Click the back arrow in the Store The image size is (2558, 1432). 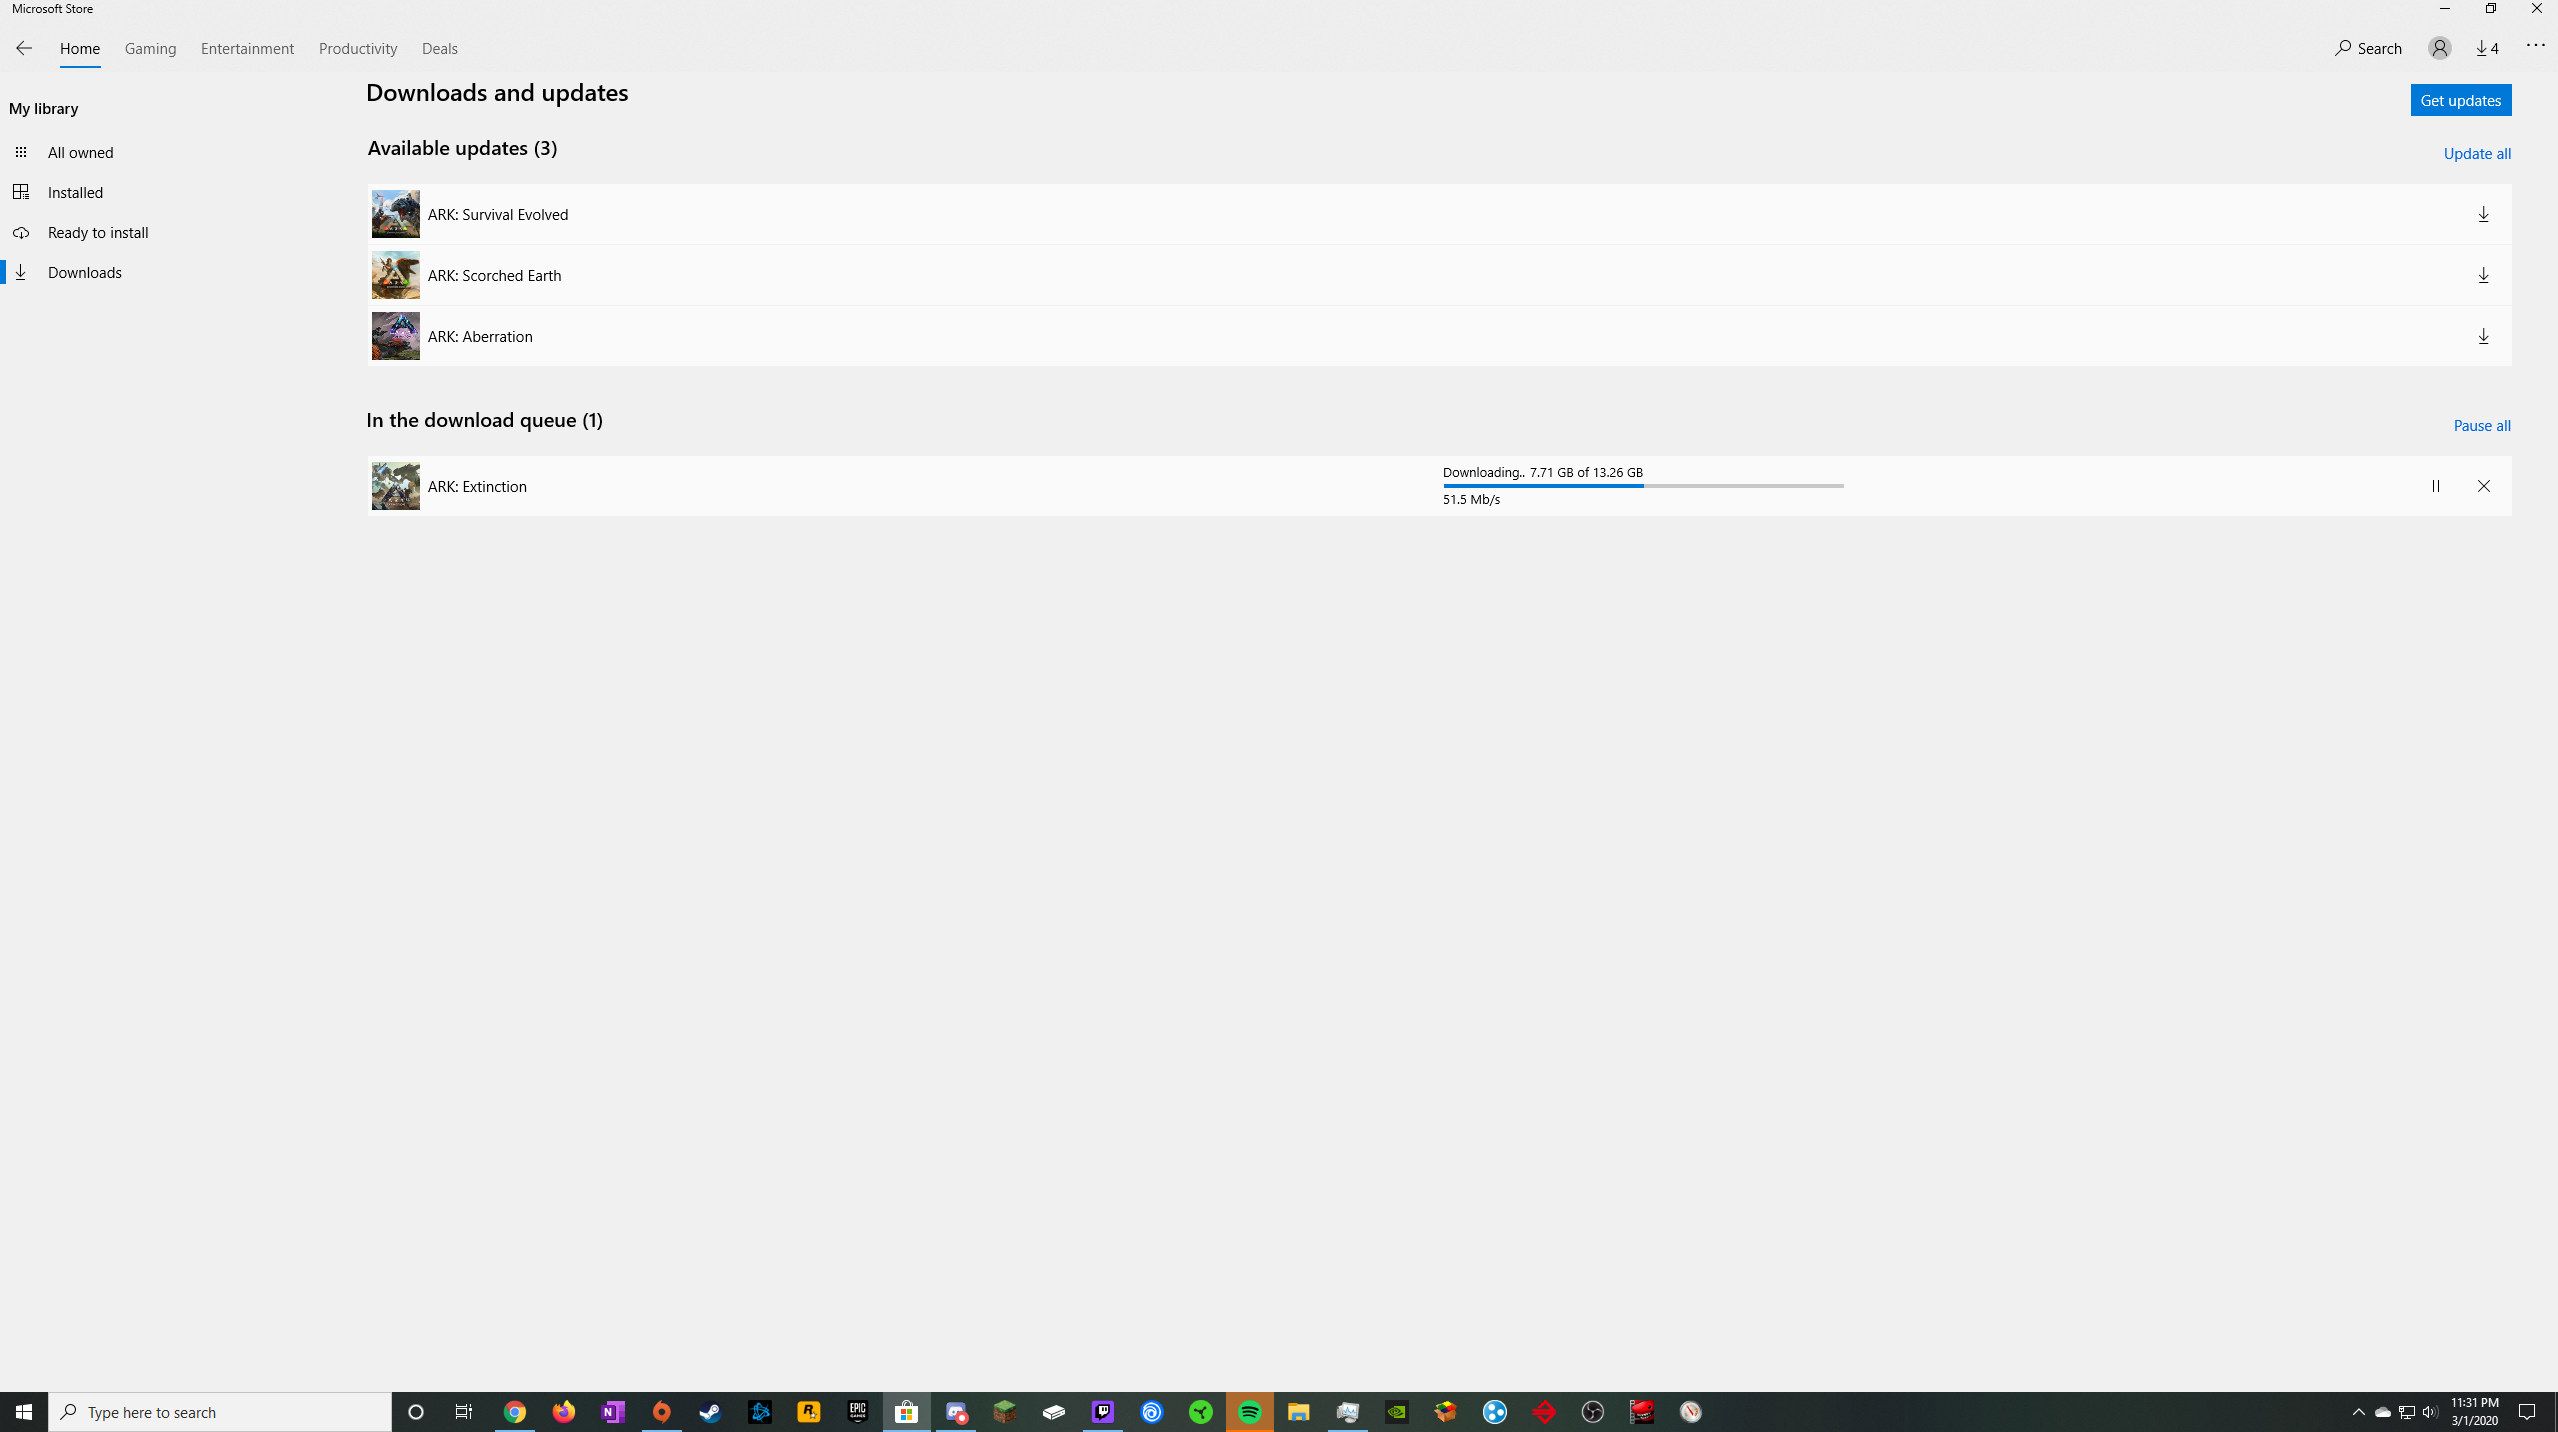24,48
